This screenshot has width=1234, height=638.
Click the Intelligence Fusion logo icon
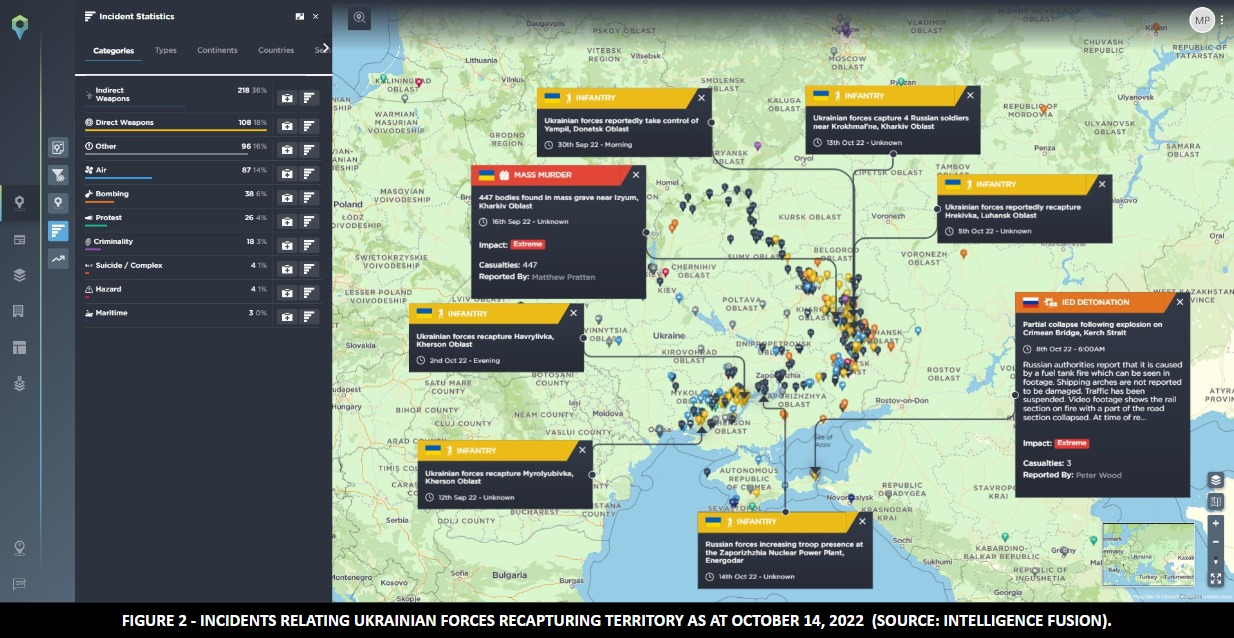pos(20,27)
